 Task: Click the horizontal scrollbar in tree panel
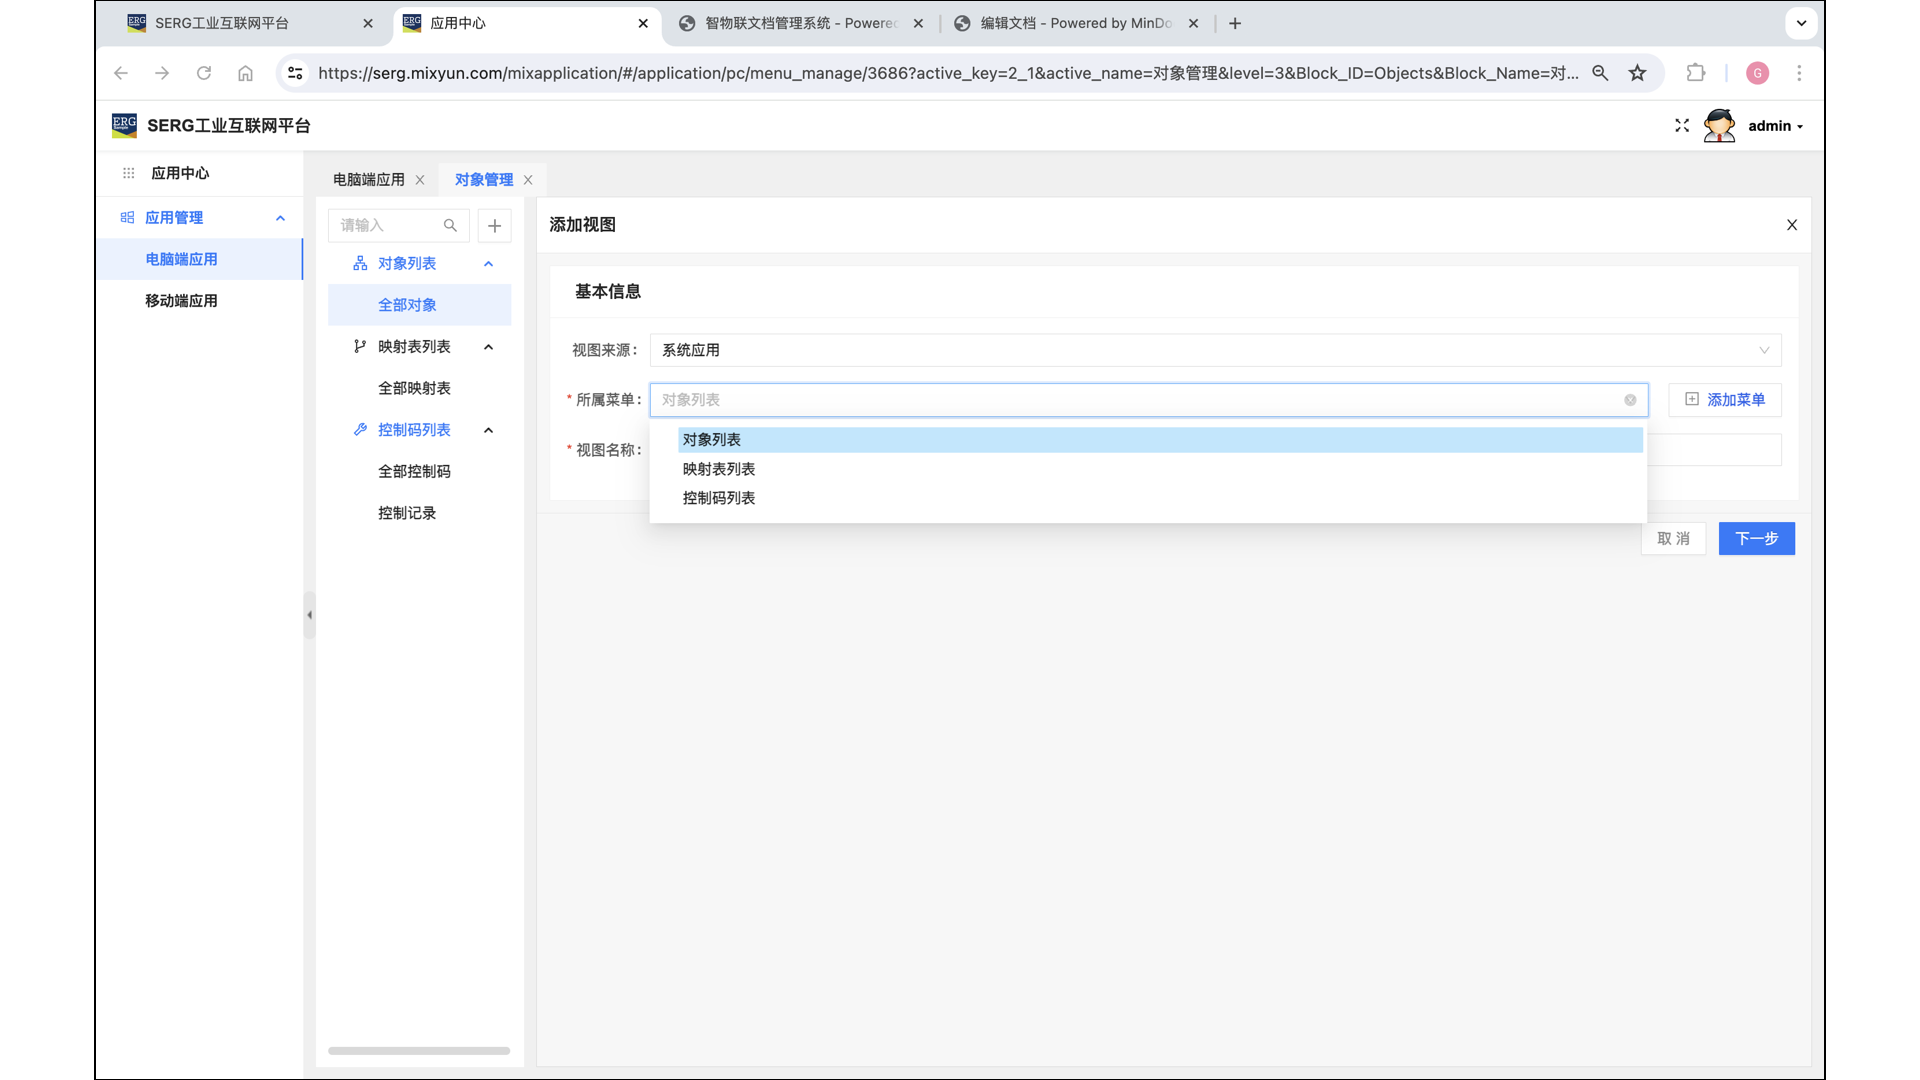coord(419,1051)
